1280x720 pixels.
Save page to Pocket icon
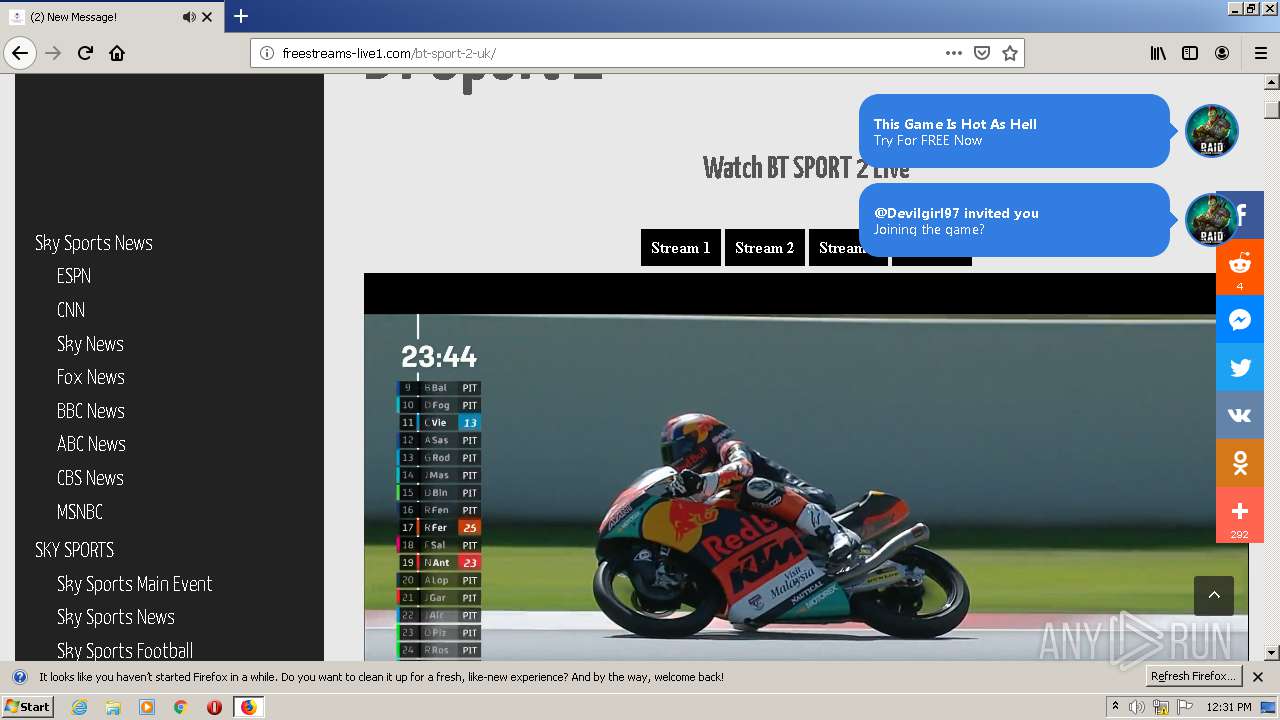coord(982,53)
